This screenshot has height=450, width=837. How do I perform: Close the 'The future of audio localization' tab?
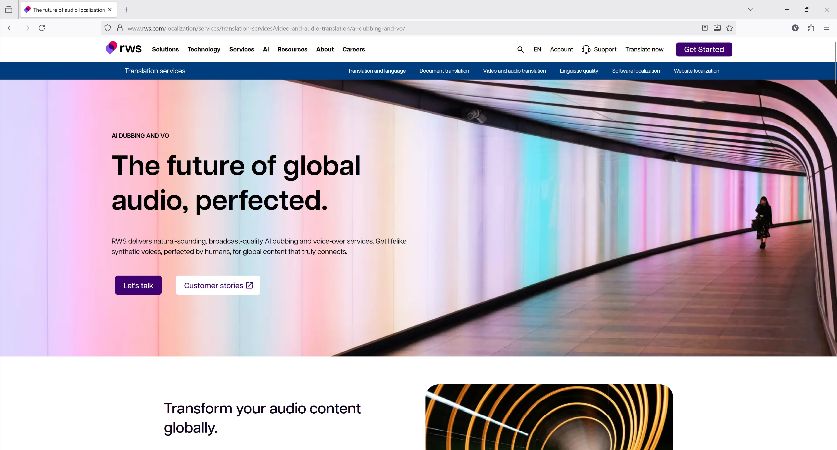(109, 10)
